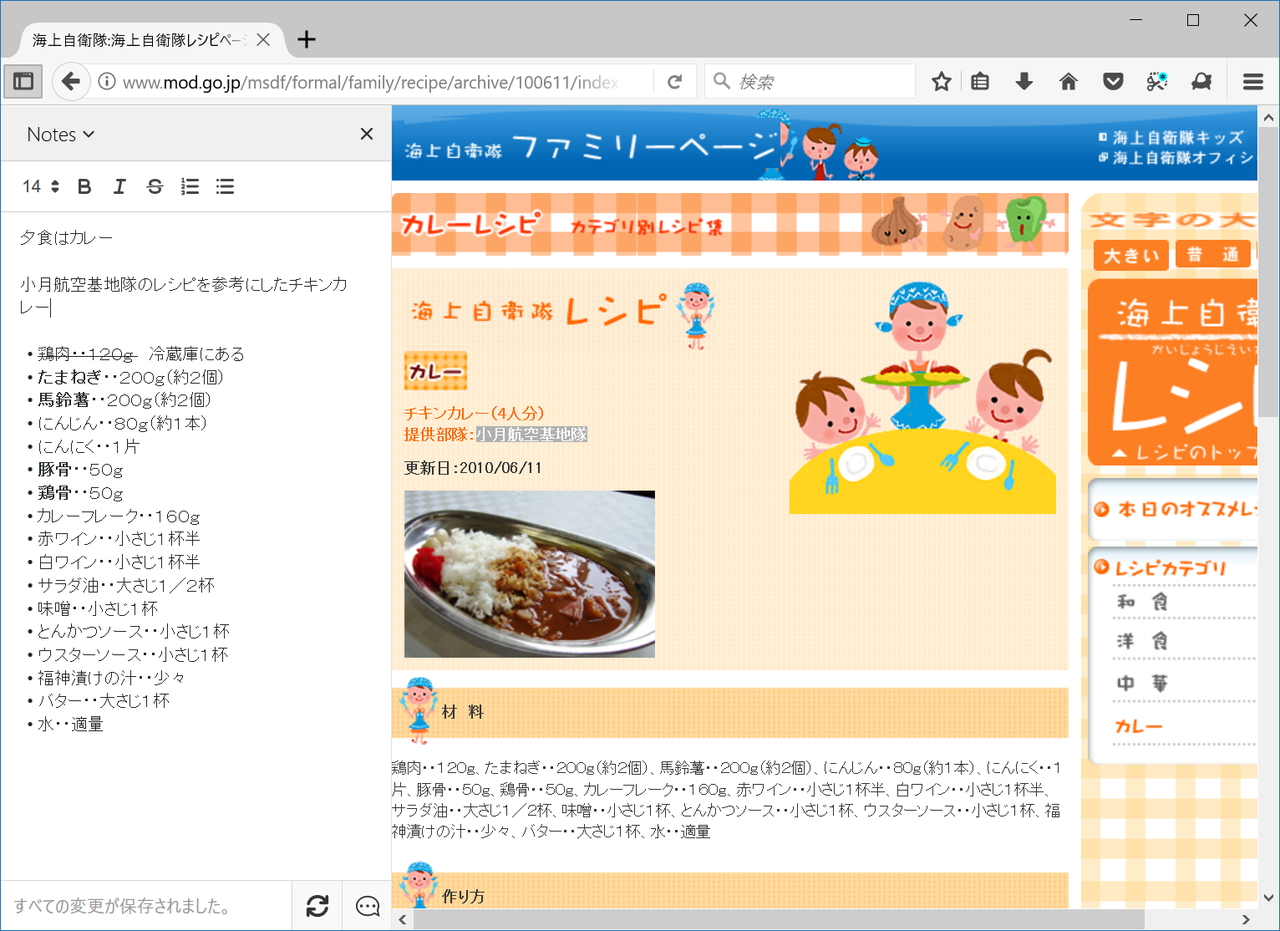Select the カレー recipe category
Screen dimensions: 1280x931
pyautogui.click(x=1139, y=727)
